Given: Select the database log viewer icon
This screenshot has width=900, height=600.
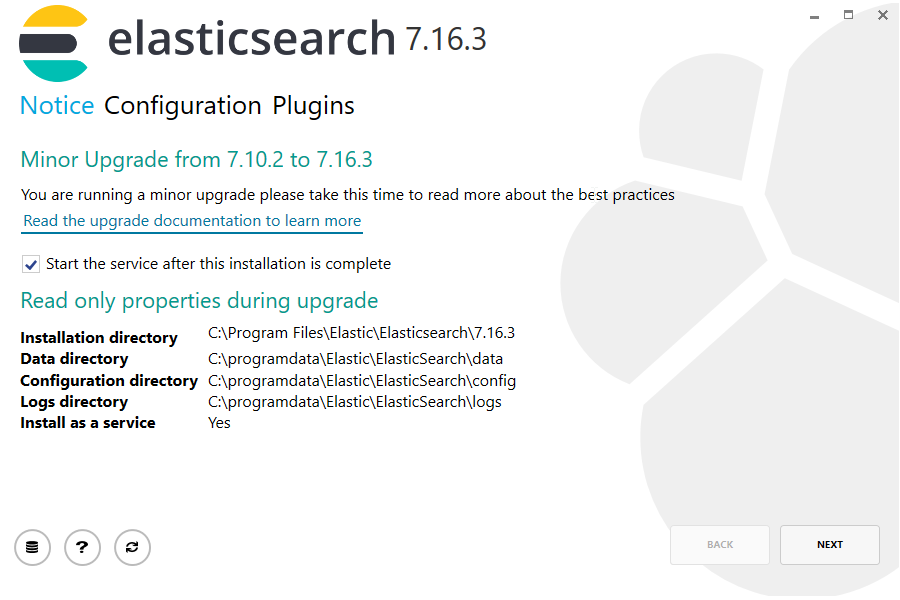Looking at the screenshot, I should tap(32, 547).
